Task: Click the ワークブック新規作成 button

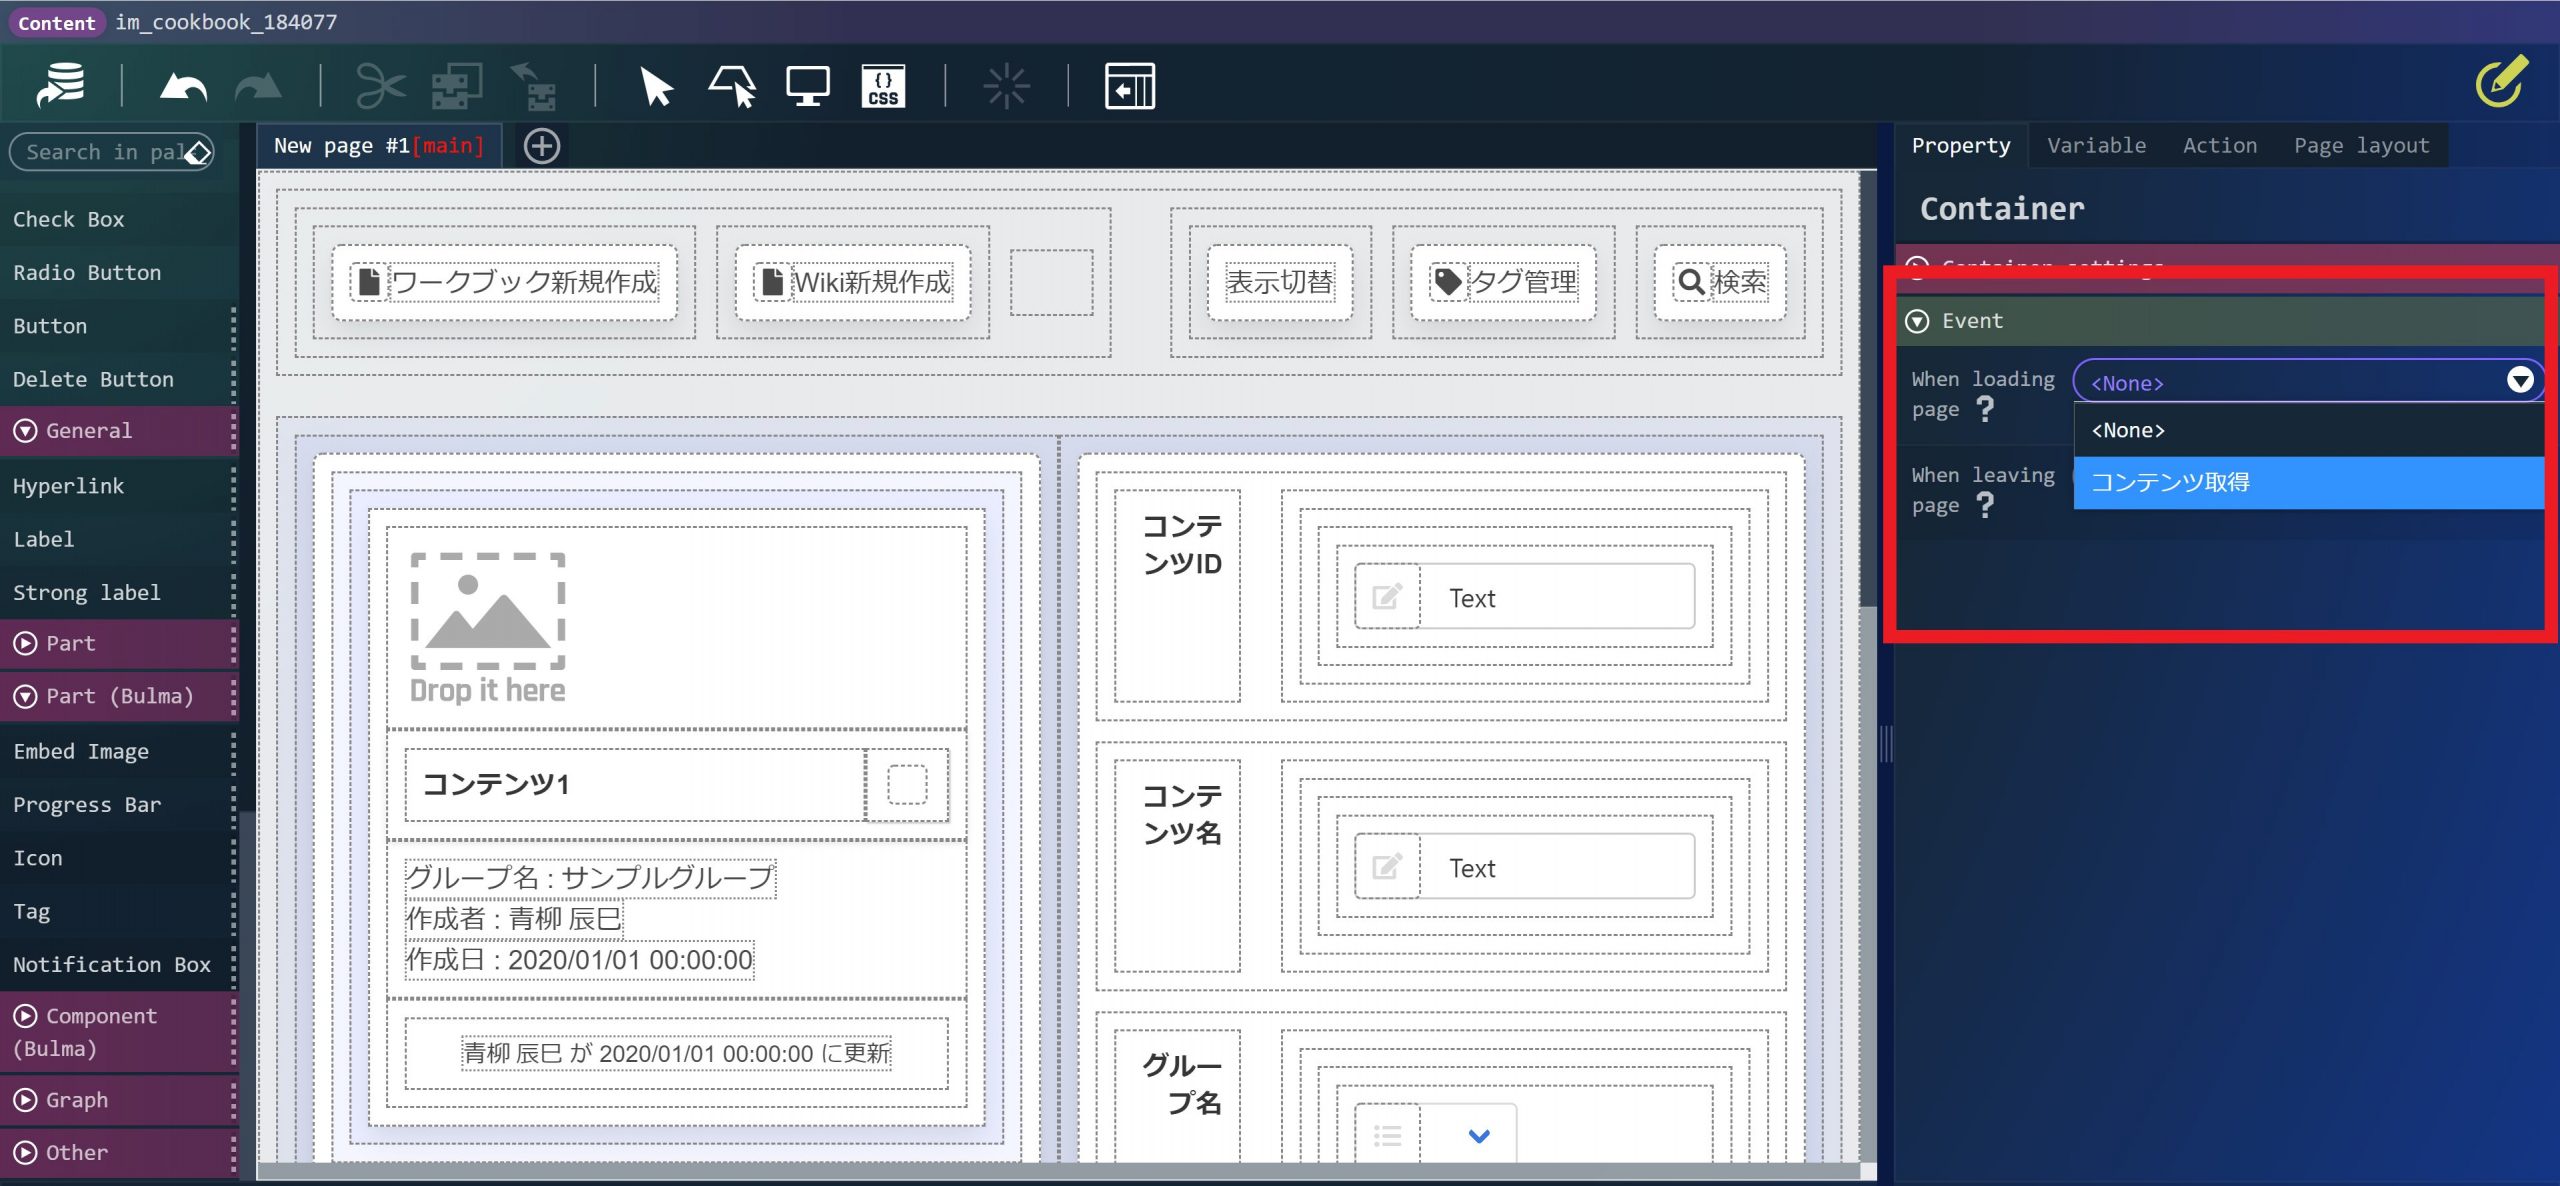Action: click(x=506, y=283)
